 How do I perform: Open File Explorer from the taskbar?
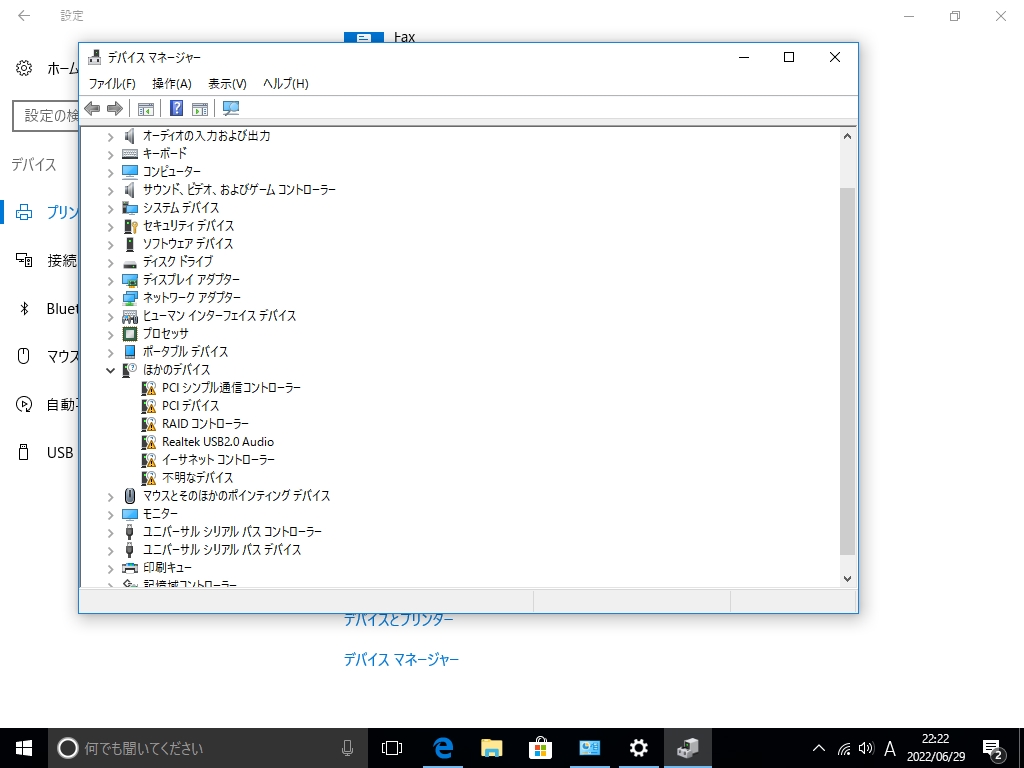tap(492, 748)
